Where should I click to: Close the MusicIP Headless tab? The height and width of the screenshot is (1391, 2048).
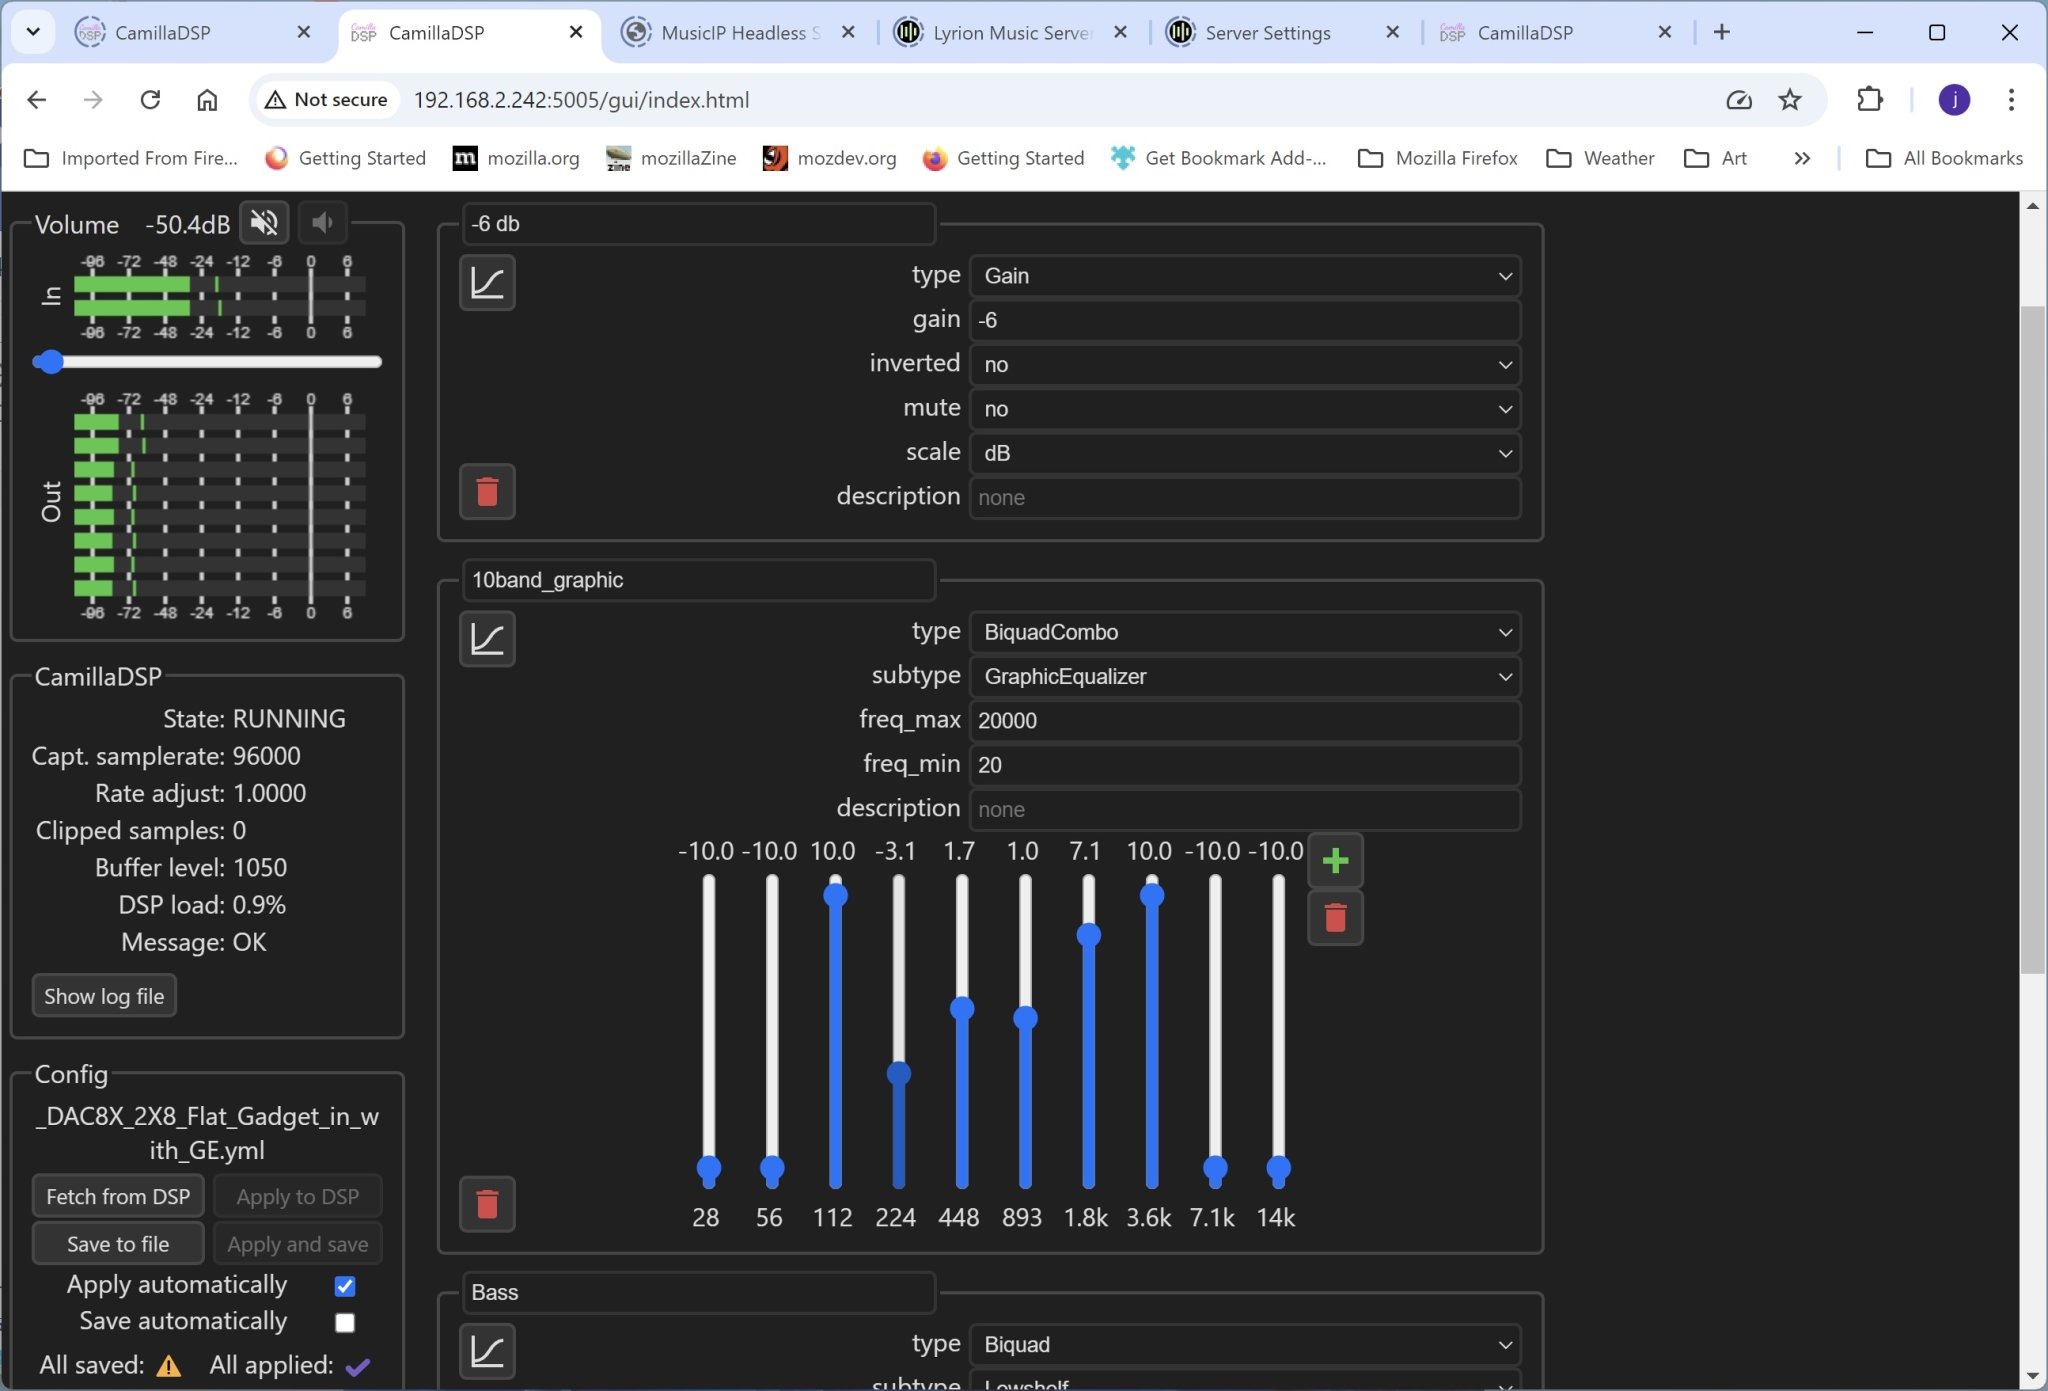tap(848, 32)
